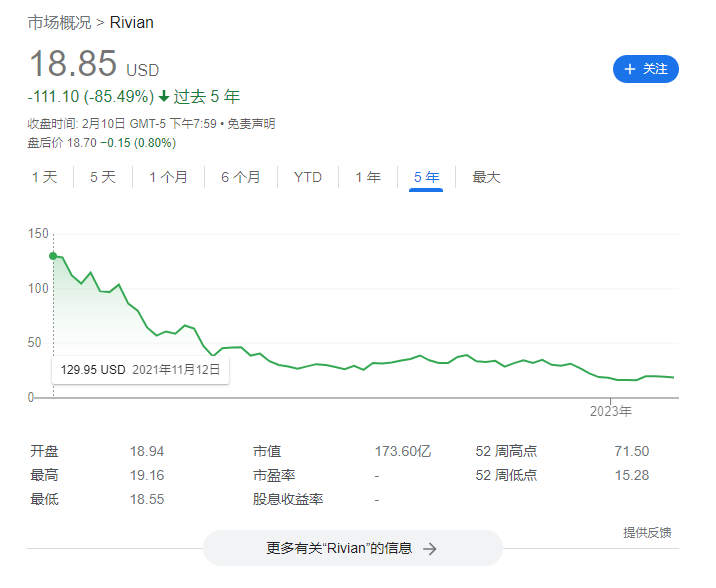
Task: Click the 52 周低点 value 15.28
Action: (632, 475)
